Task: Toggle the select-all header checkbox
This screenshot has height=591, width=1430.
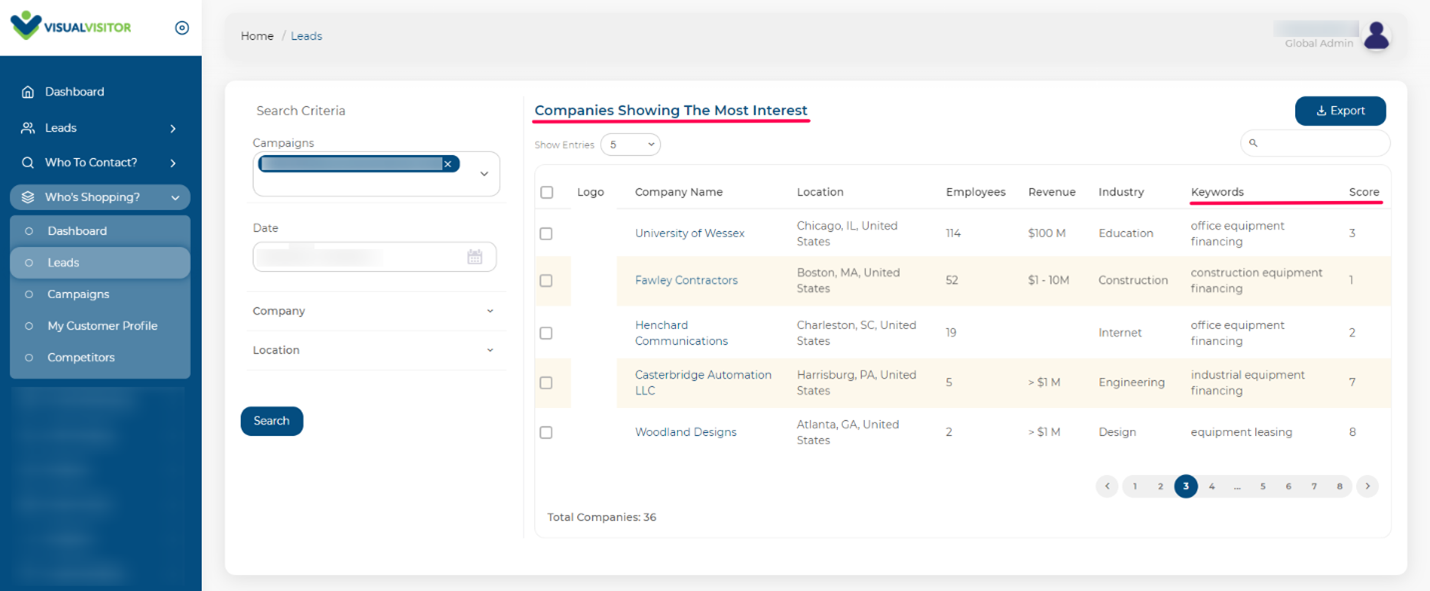Action: (546, 192)
